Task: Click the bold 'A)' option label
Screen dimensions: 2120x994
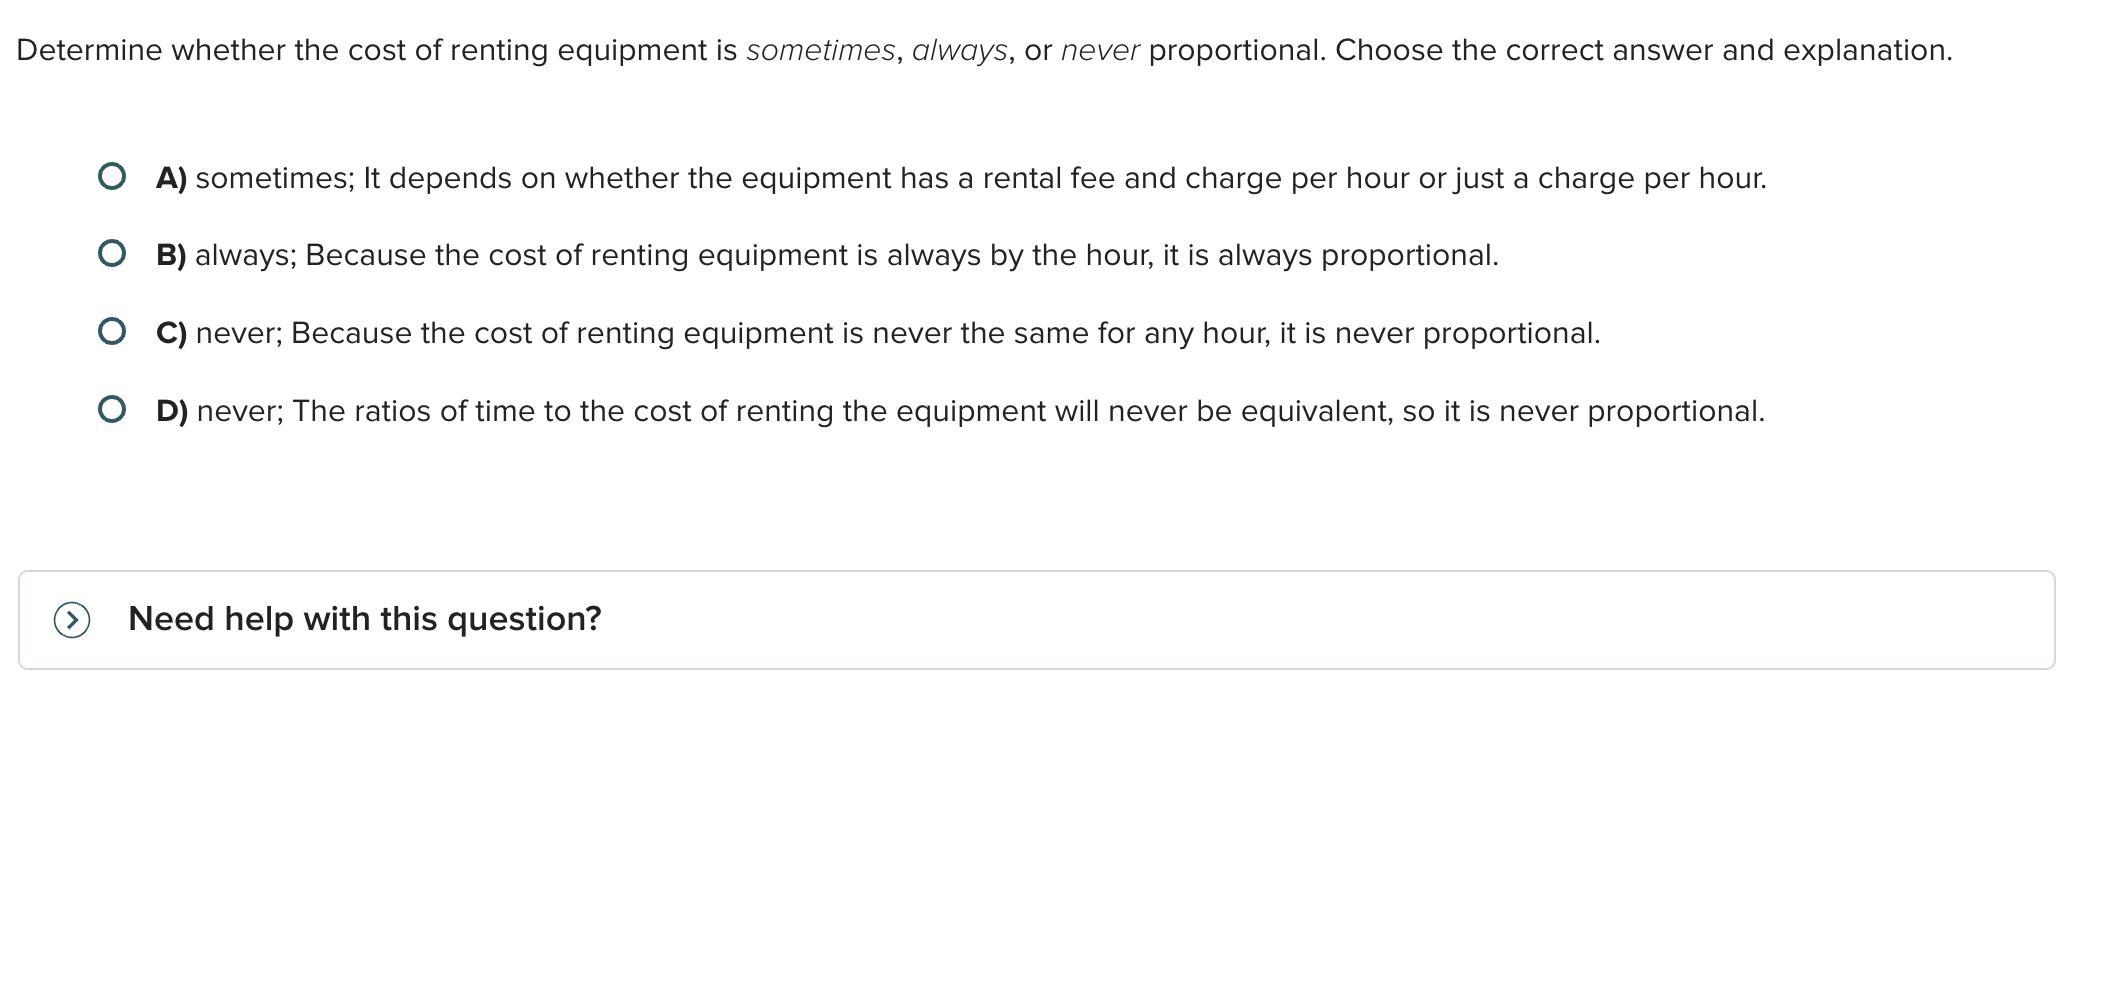Action: [x=171, y=178]
